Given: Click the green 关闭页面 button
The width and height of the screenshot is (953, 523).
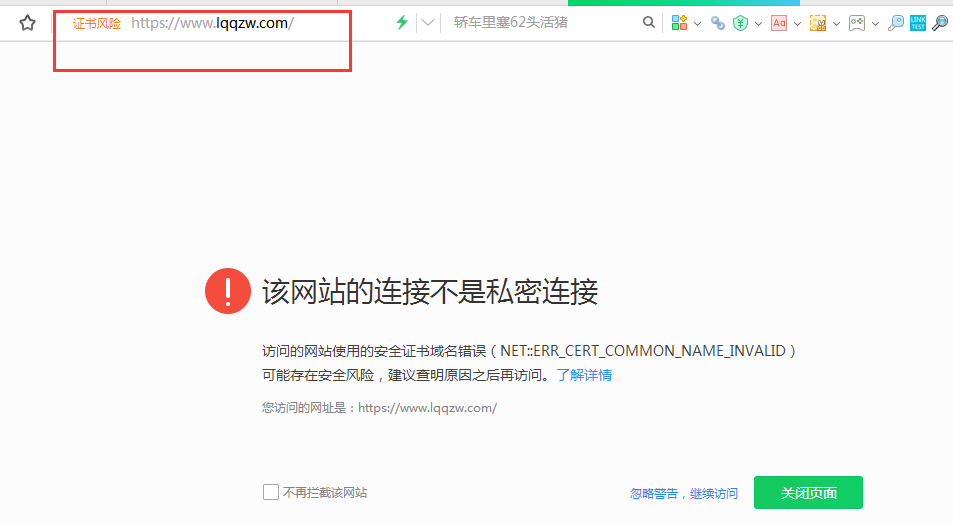Looking at the screenshot, I should click(808, 492).
